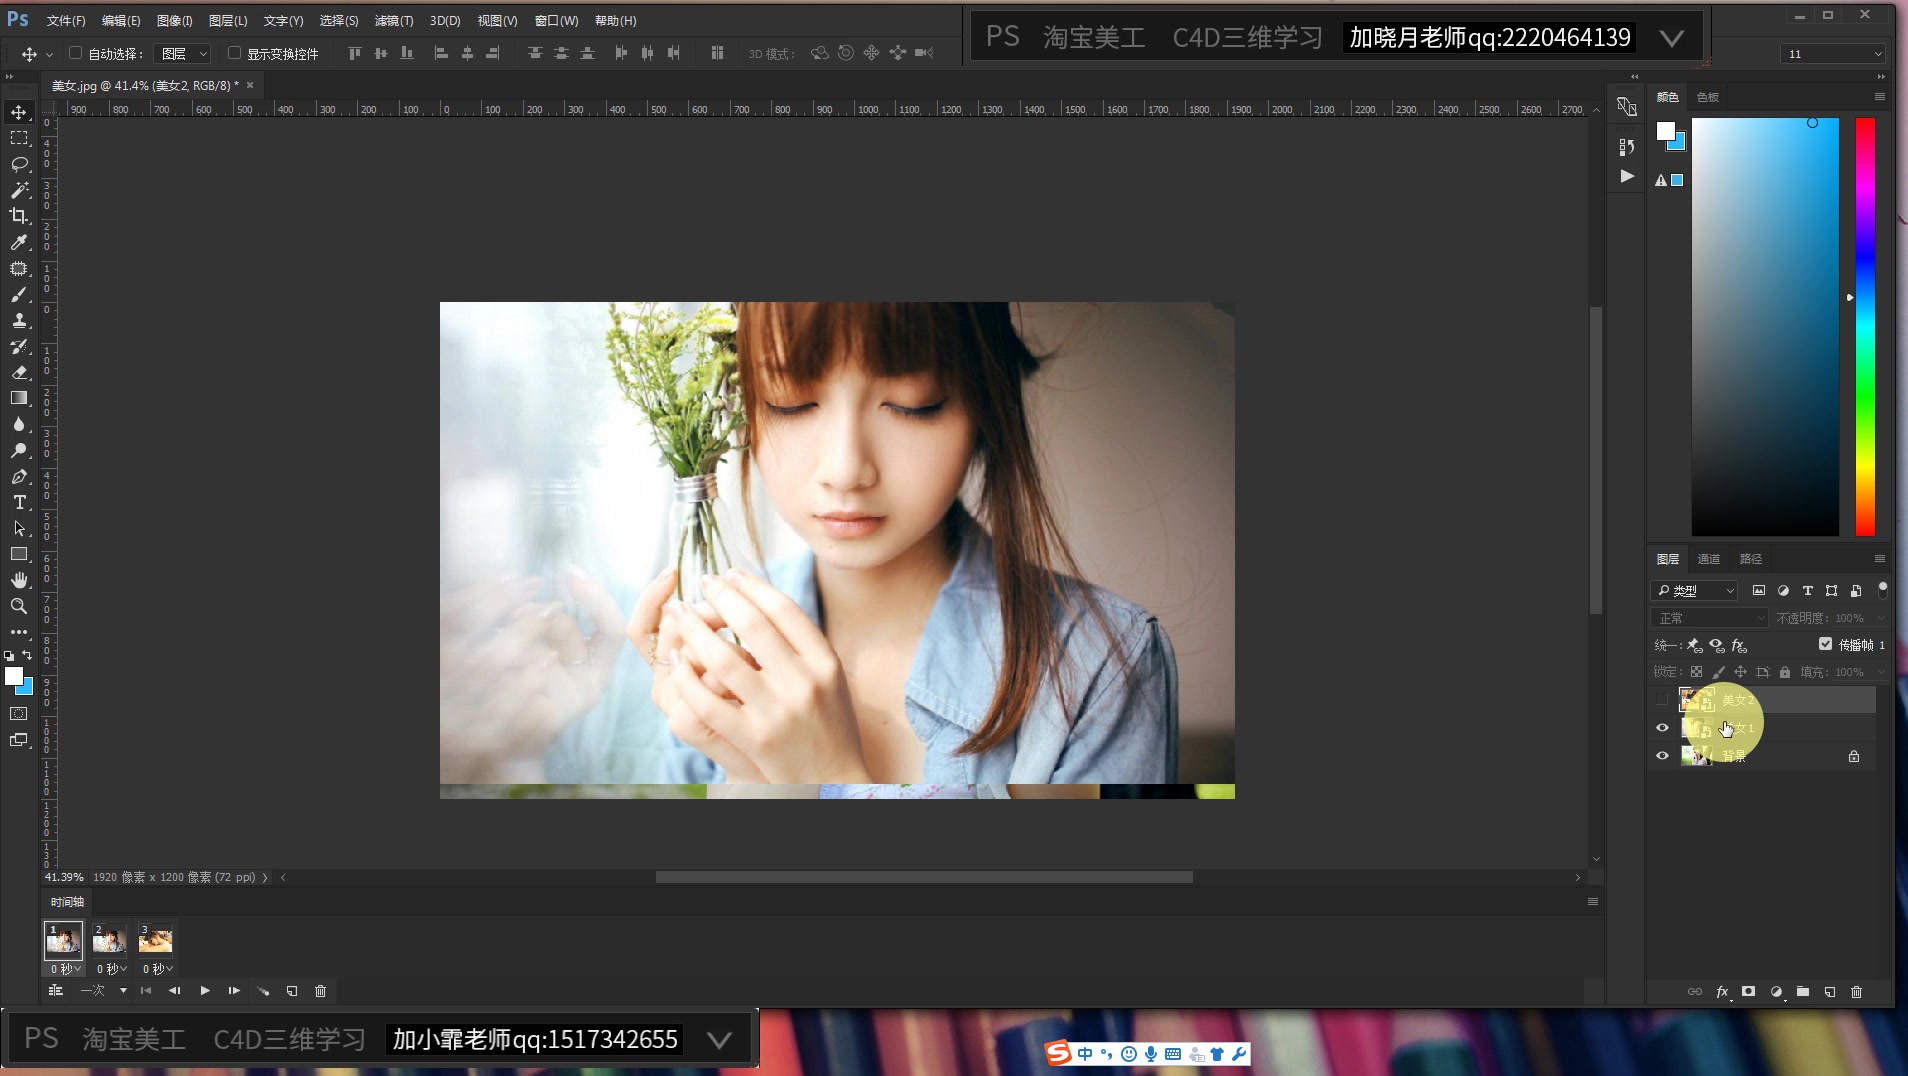Toggle unify layer visibility button
The image size is (1908, 1076).
[1717, 645]
